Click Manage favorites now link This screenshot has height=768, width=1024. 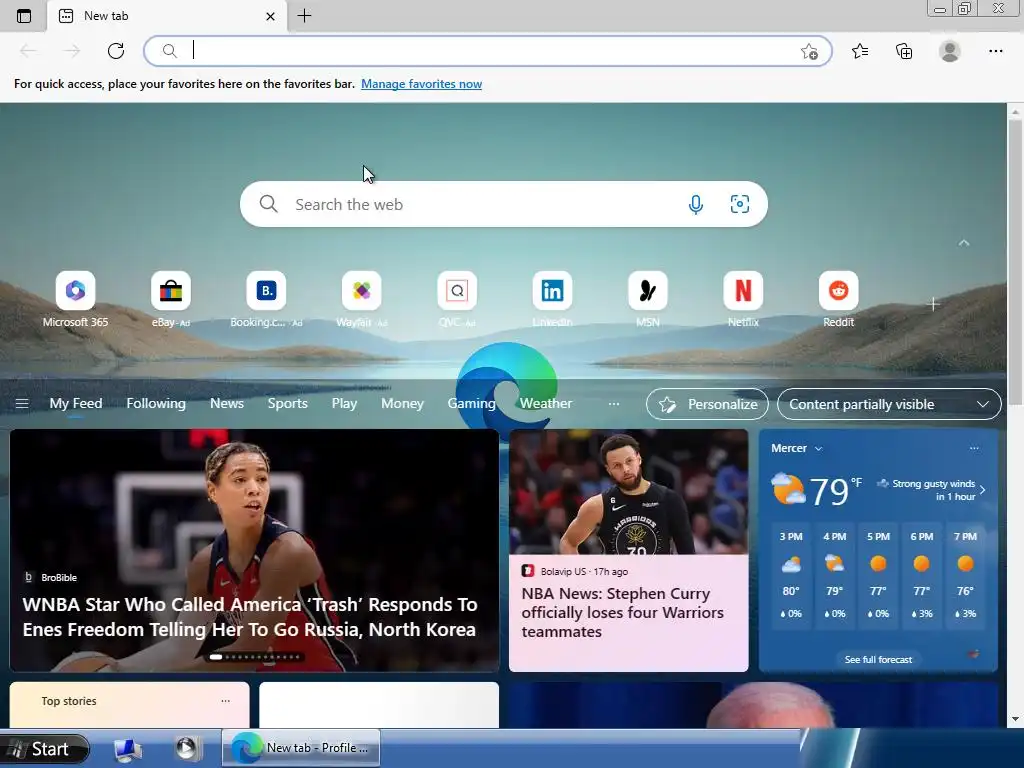click(x=421, y=84)
